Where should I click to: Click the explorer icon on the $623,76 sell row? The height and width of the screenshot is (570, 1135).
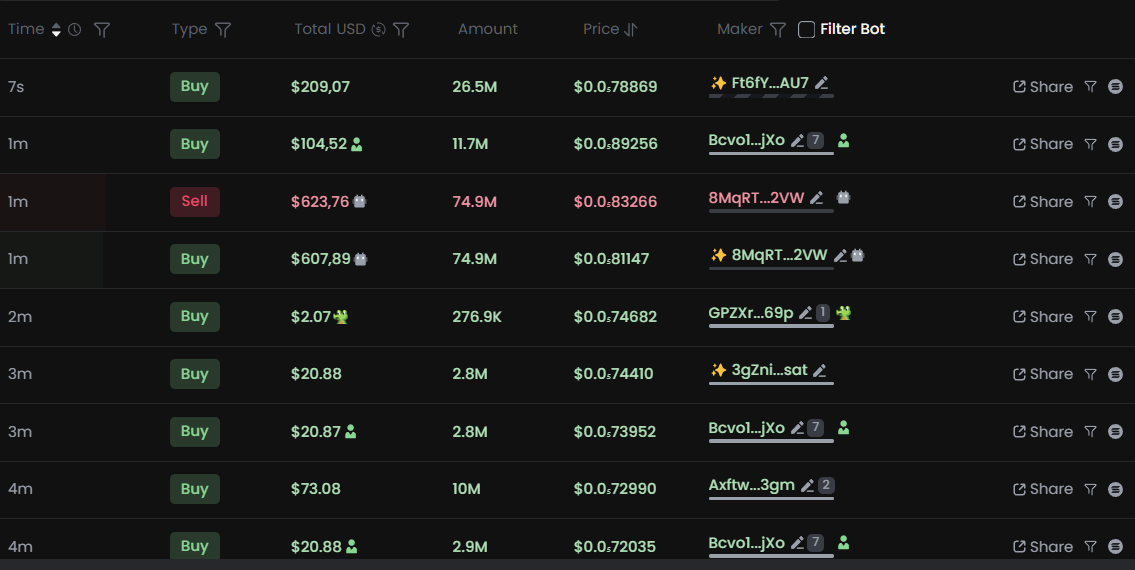(x=1115, y=202)
